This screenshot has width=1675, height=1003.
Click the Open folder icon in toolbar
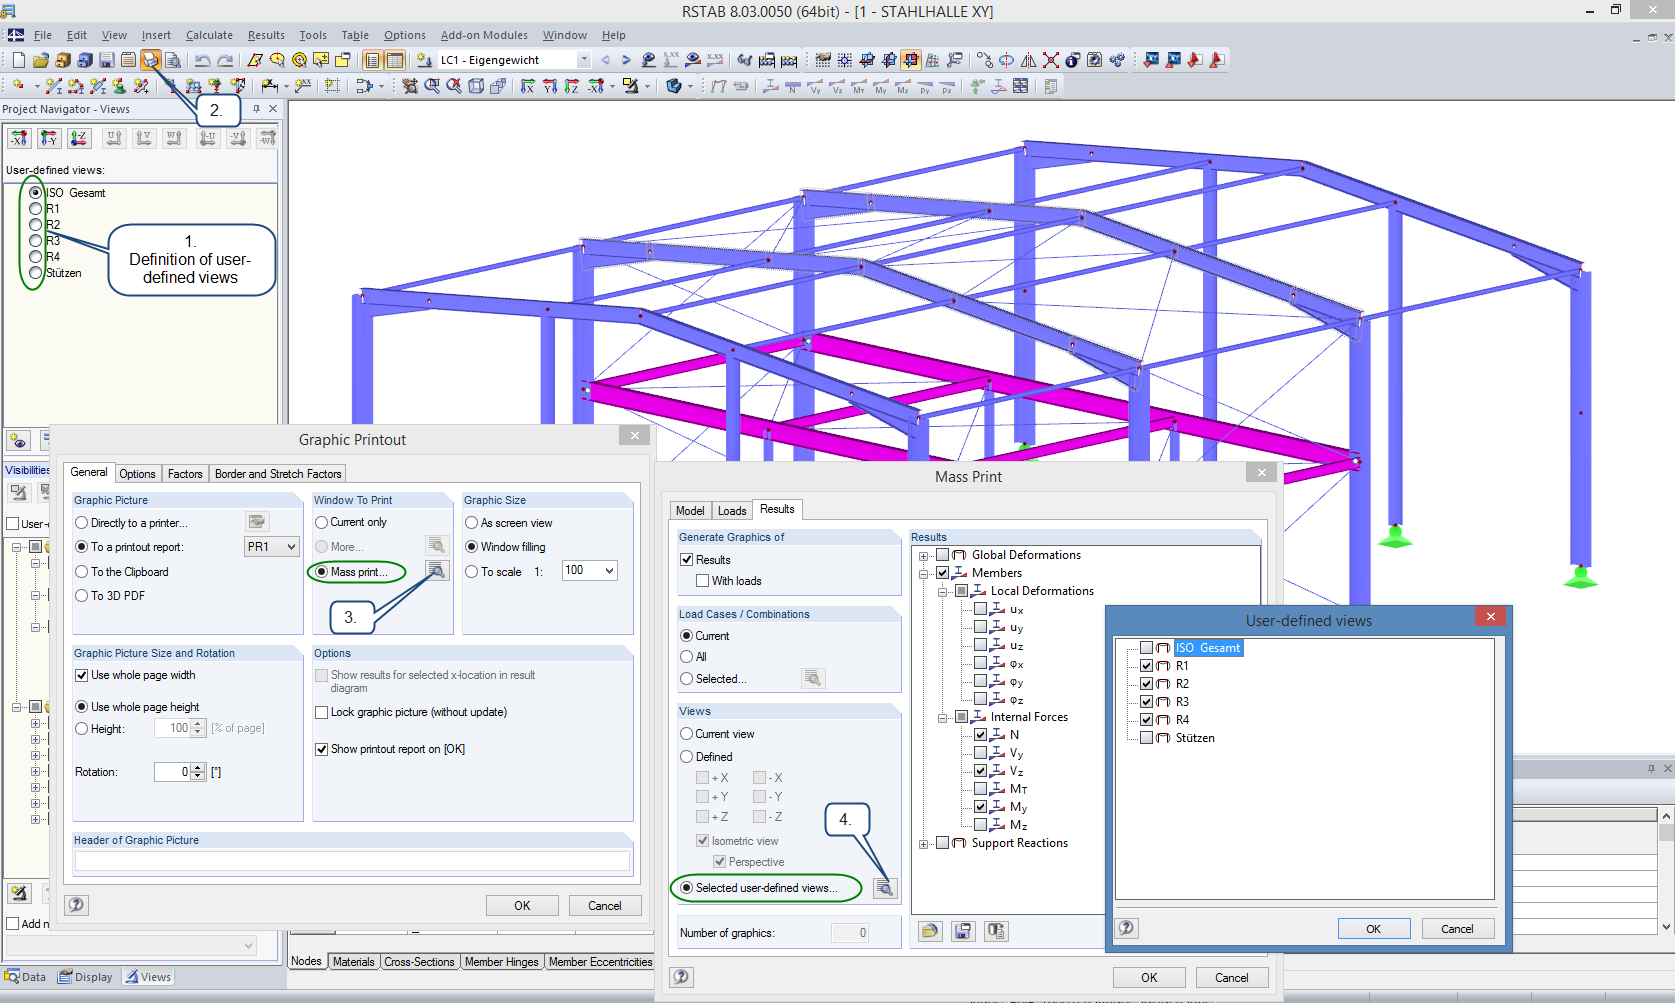click(40, 60)
